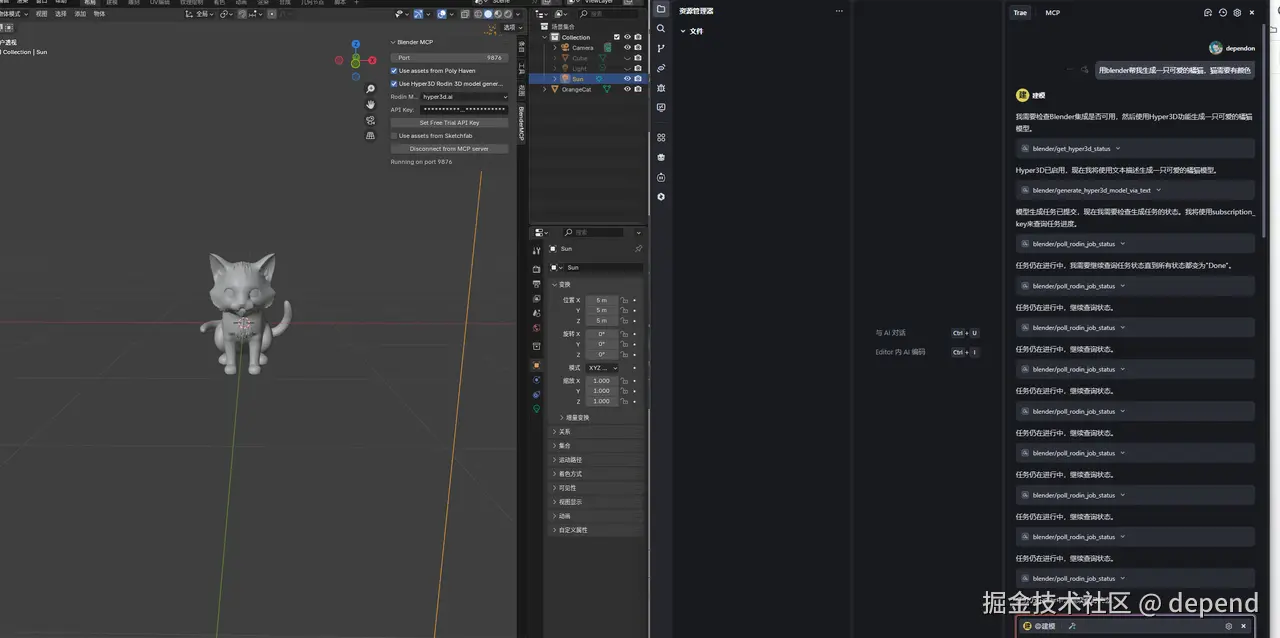Open rotation mode XYZ dropdown
The width and height of the screenshot is (1280, 638).
click(x=602, y=368)
